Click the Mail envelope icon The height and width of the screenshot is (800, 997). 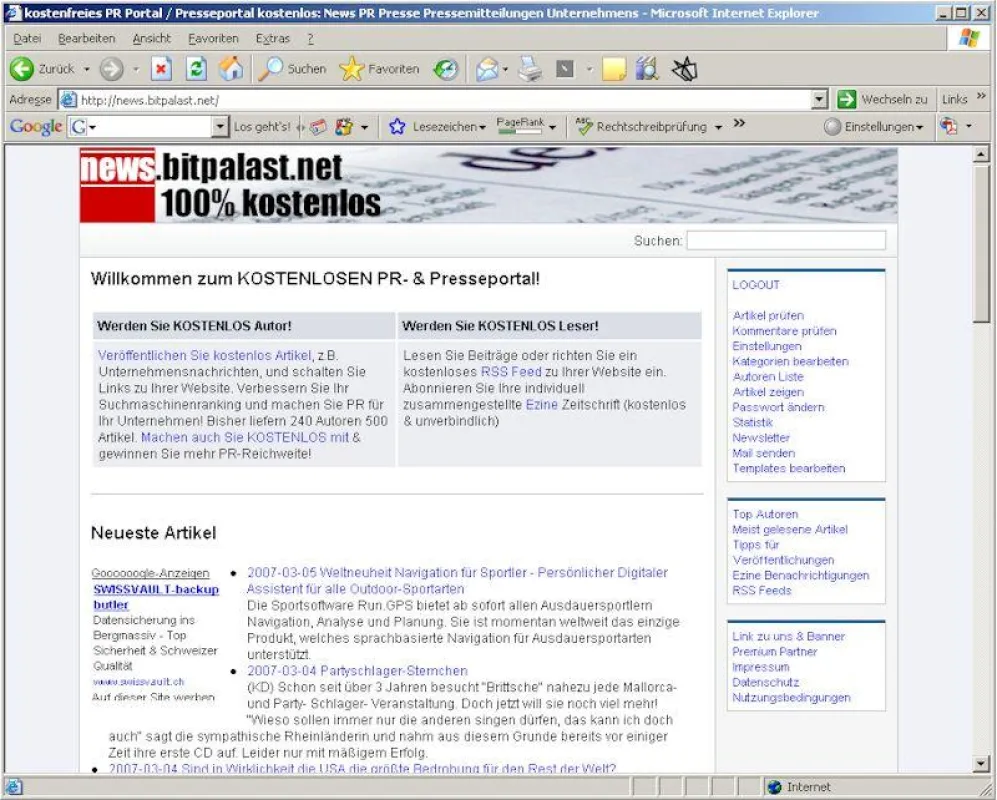coord(488,69)
